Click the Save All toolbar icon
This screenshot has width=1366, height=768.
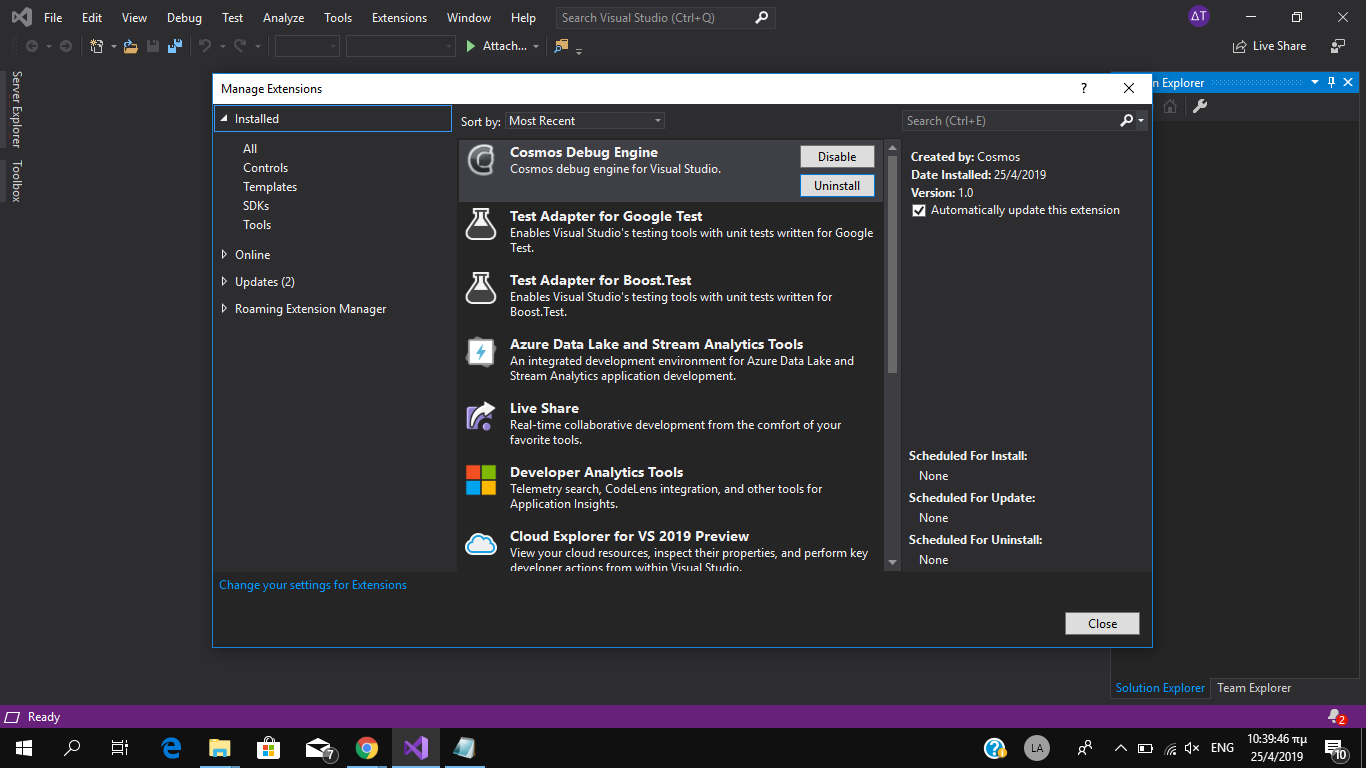coord(175,46)
